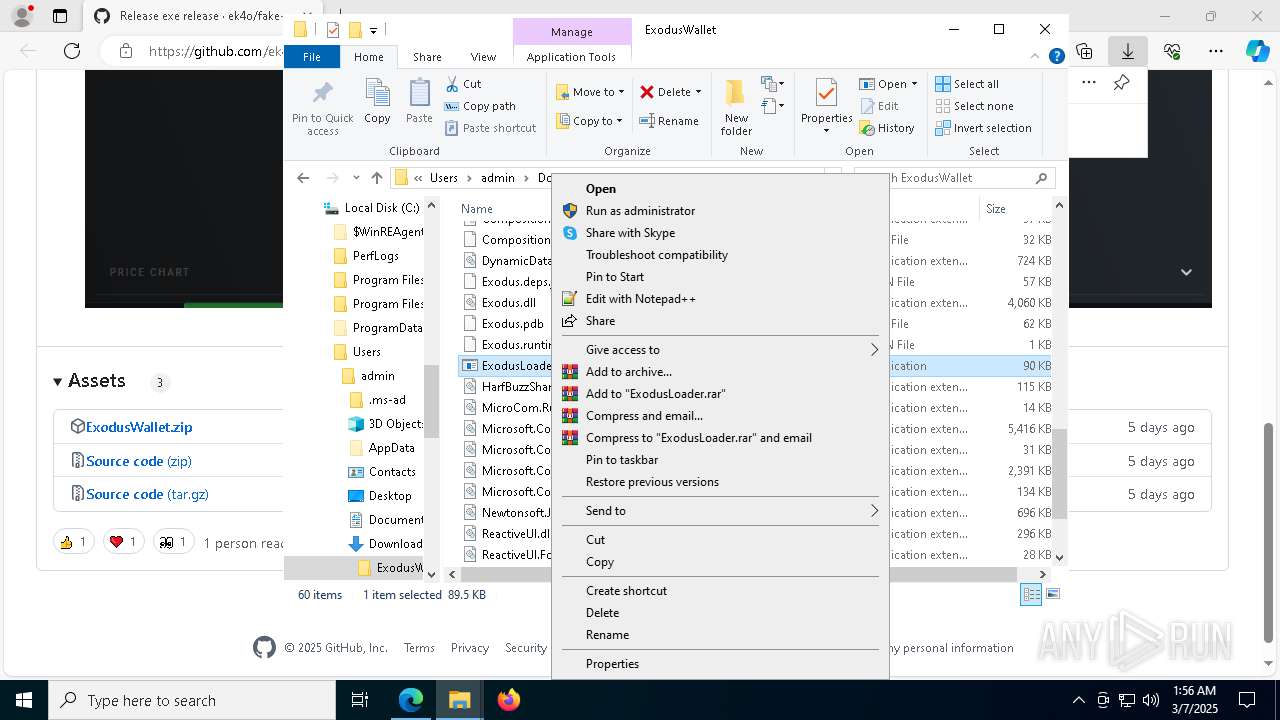Switch to the Share ribbon tab
This screenshot has width=1280, height=720.
(x=427, y=57)
